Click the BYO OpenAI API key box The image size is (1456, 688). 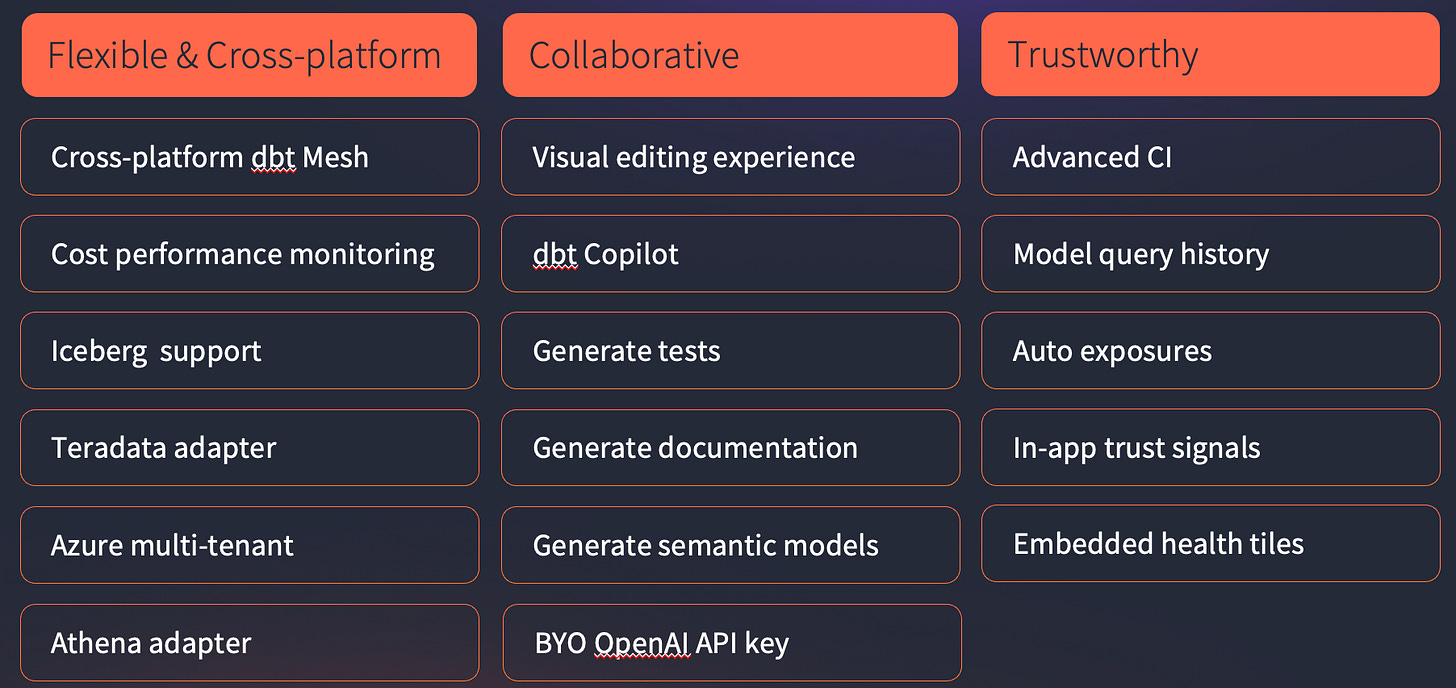731,642
